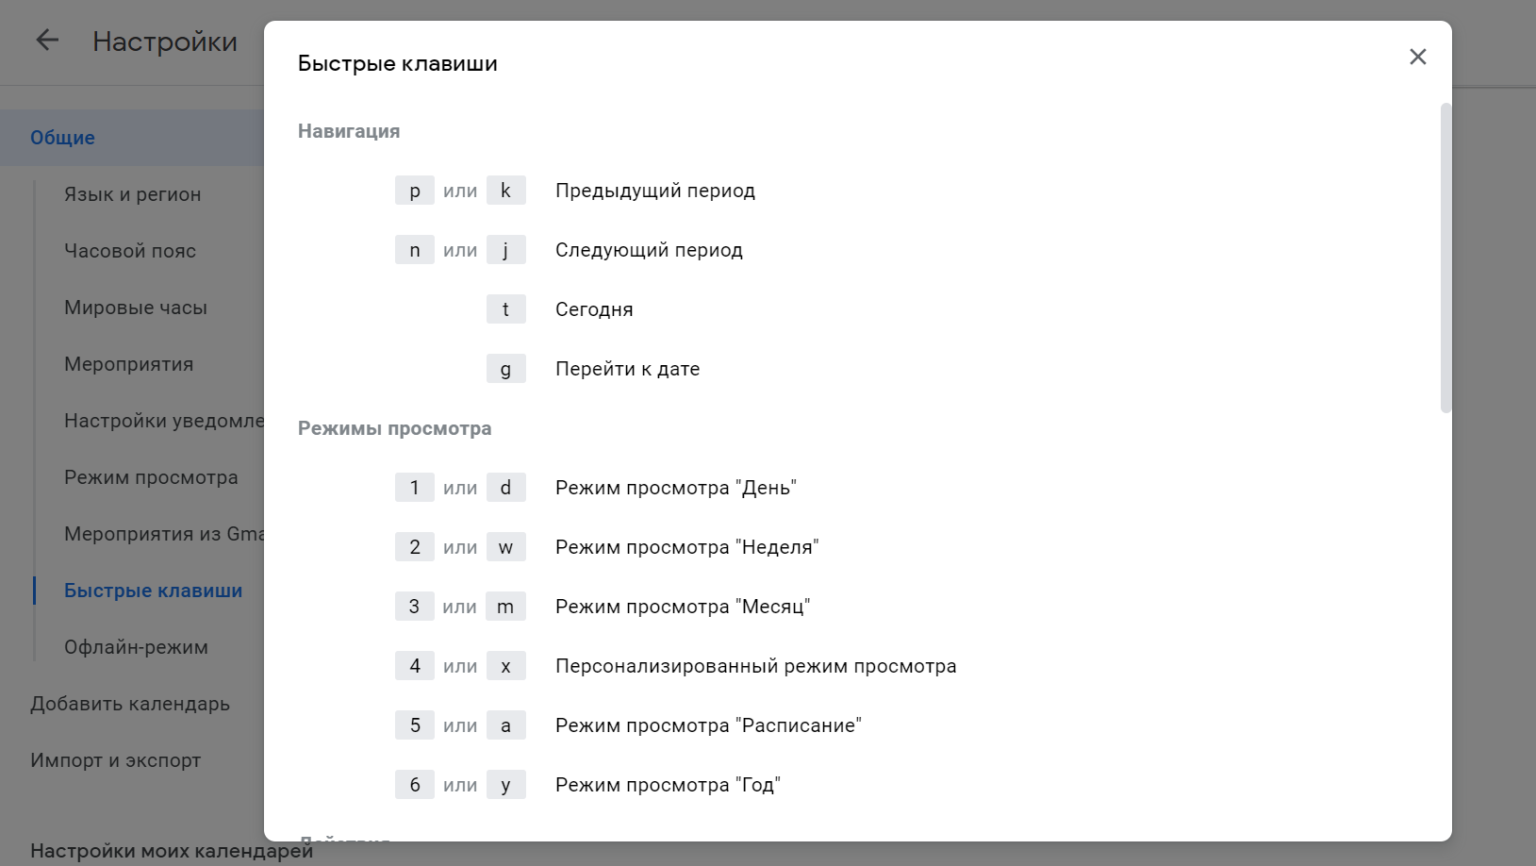Open Импорт и экспорт section

point(115,760)
